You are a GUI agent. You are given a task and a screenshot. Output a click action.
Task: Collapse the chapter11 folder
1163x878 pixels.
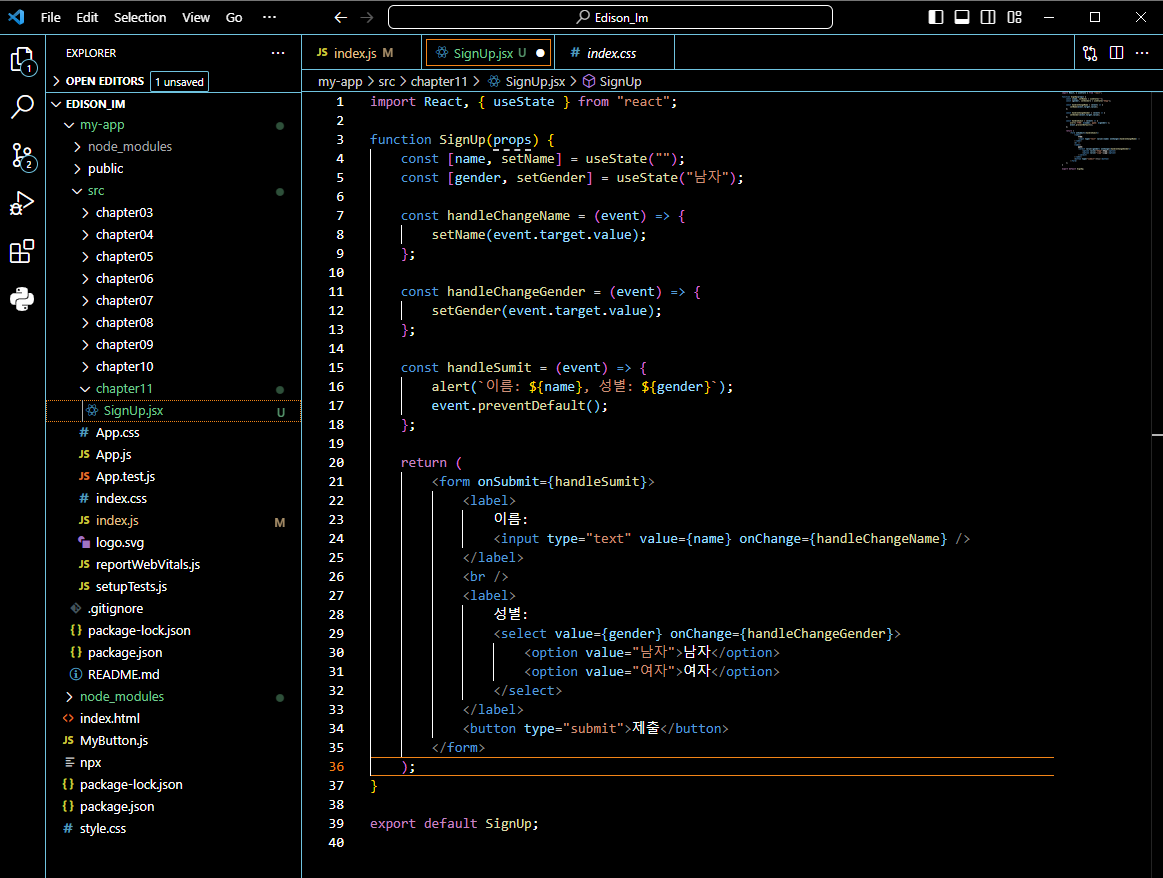[123, 388]
